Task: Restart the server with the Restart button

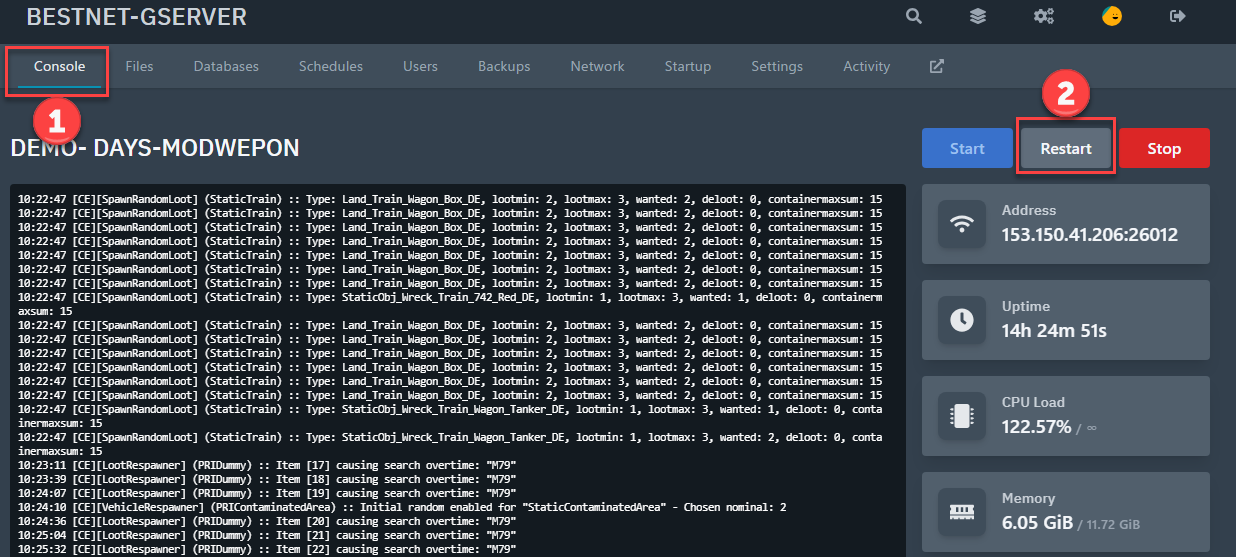Action: tap(1066, 148)
